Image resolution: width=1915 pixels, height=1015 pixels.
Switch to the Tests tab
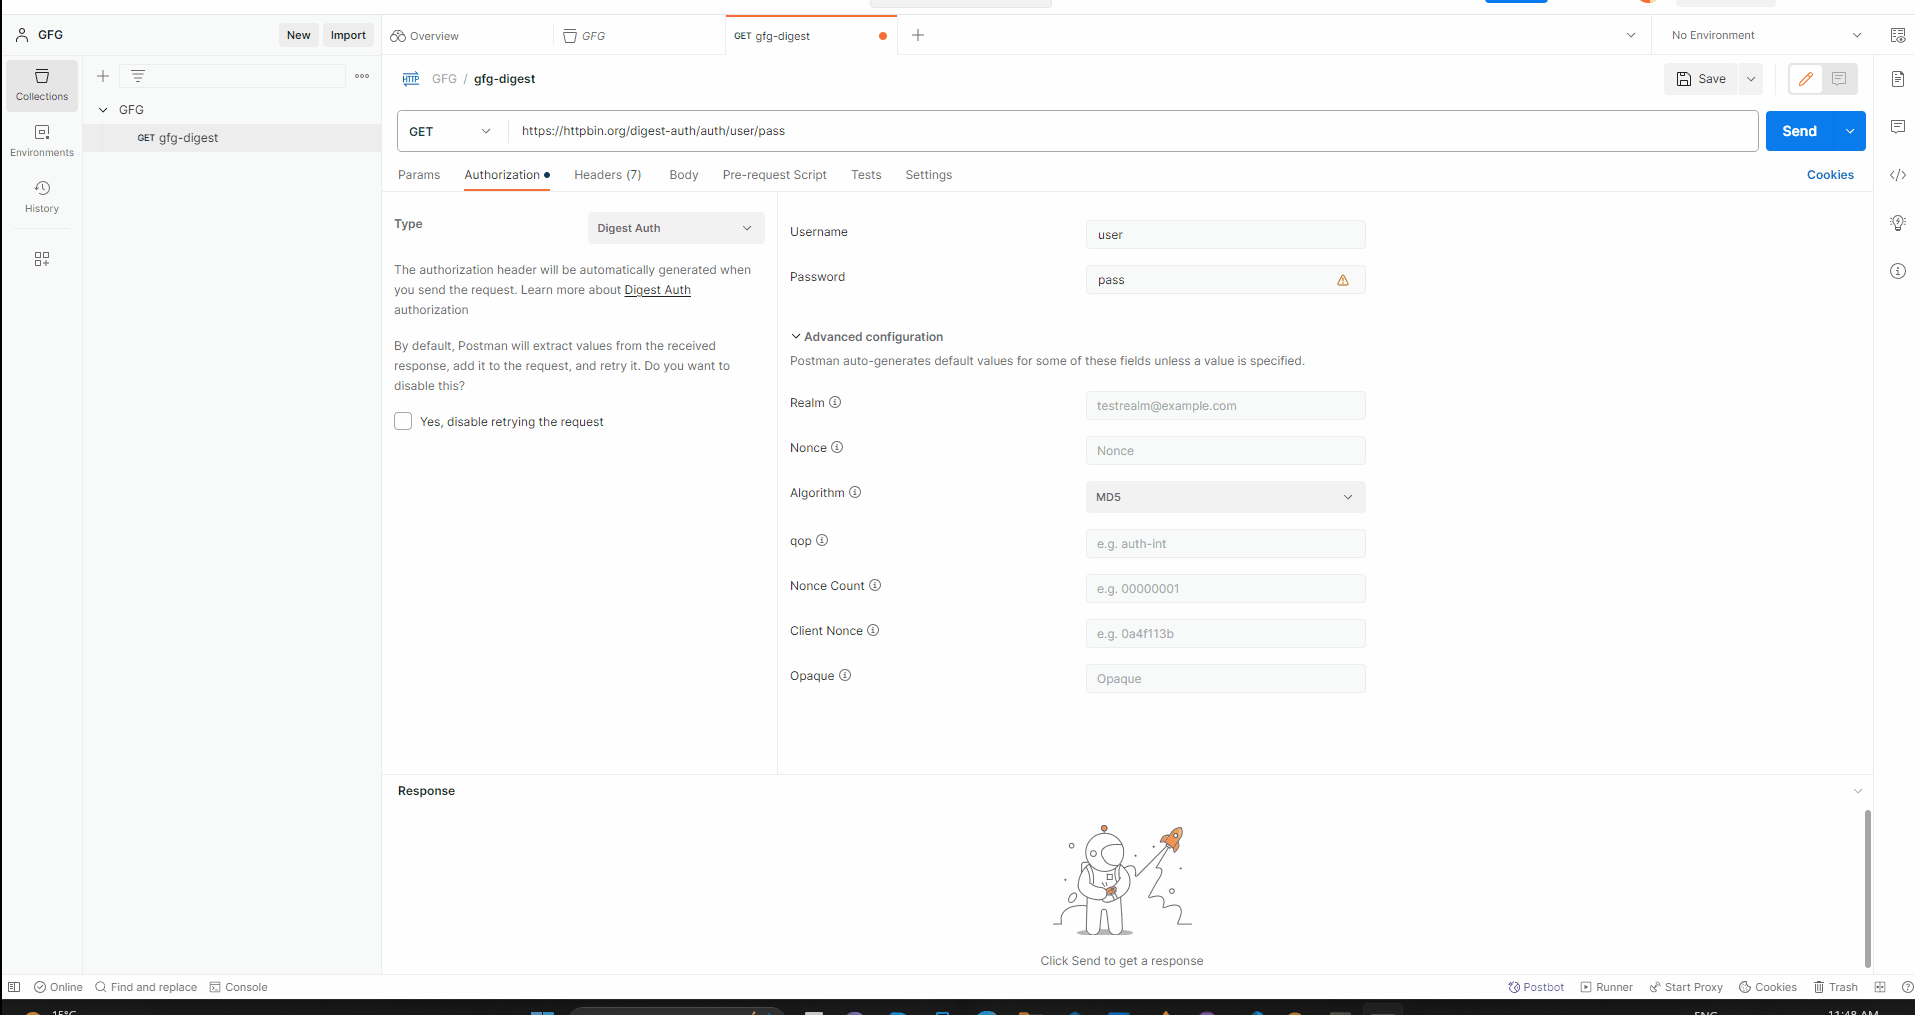click(x=866, y=175)
